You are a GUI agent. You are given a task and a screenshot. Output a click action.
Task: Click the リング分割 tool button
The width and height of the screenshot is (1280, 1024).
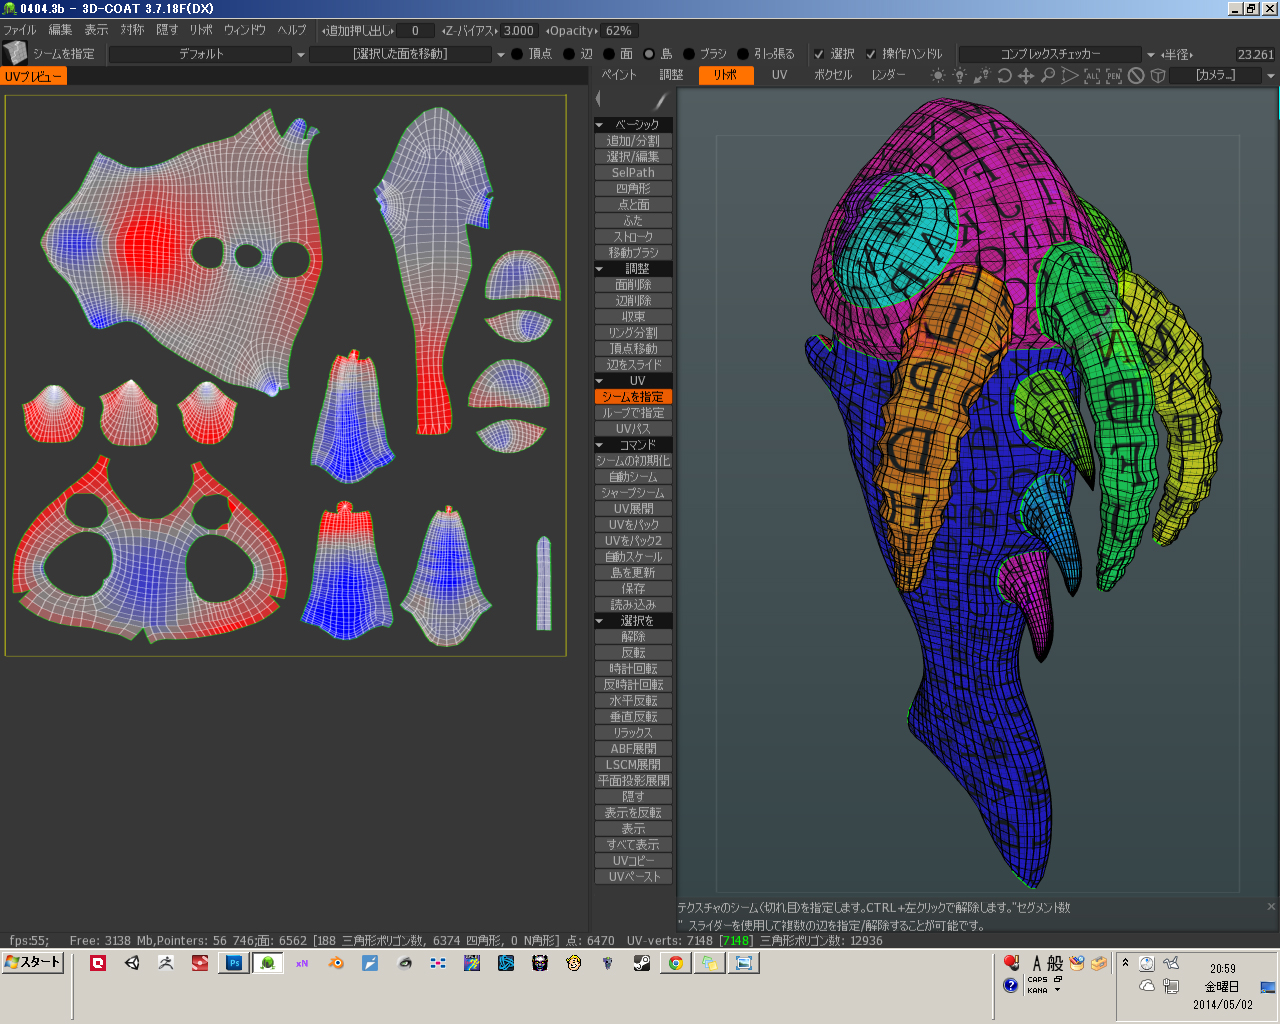633,333
